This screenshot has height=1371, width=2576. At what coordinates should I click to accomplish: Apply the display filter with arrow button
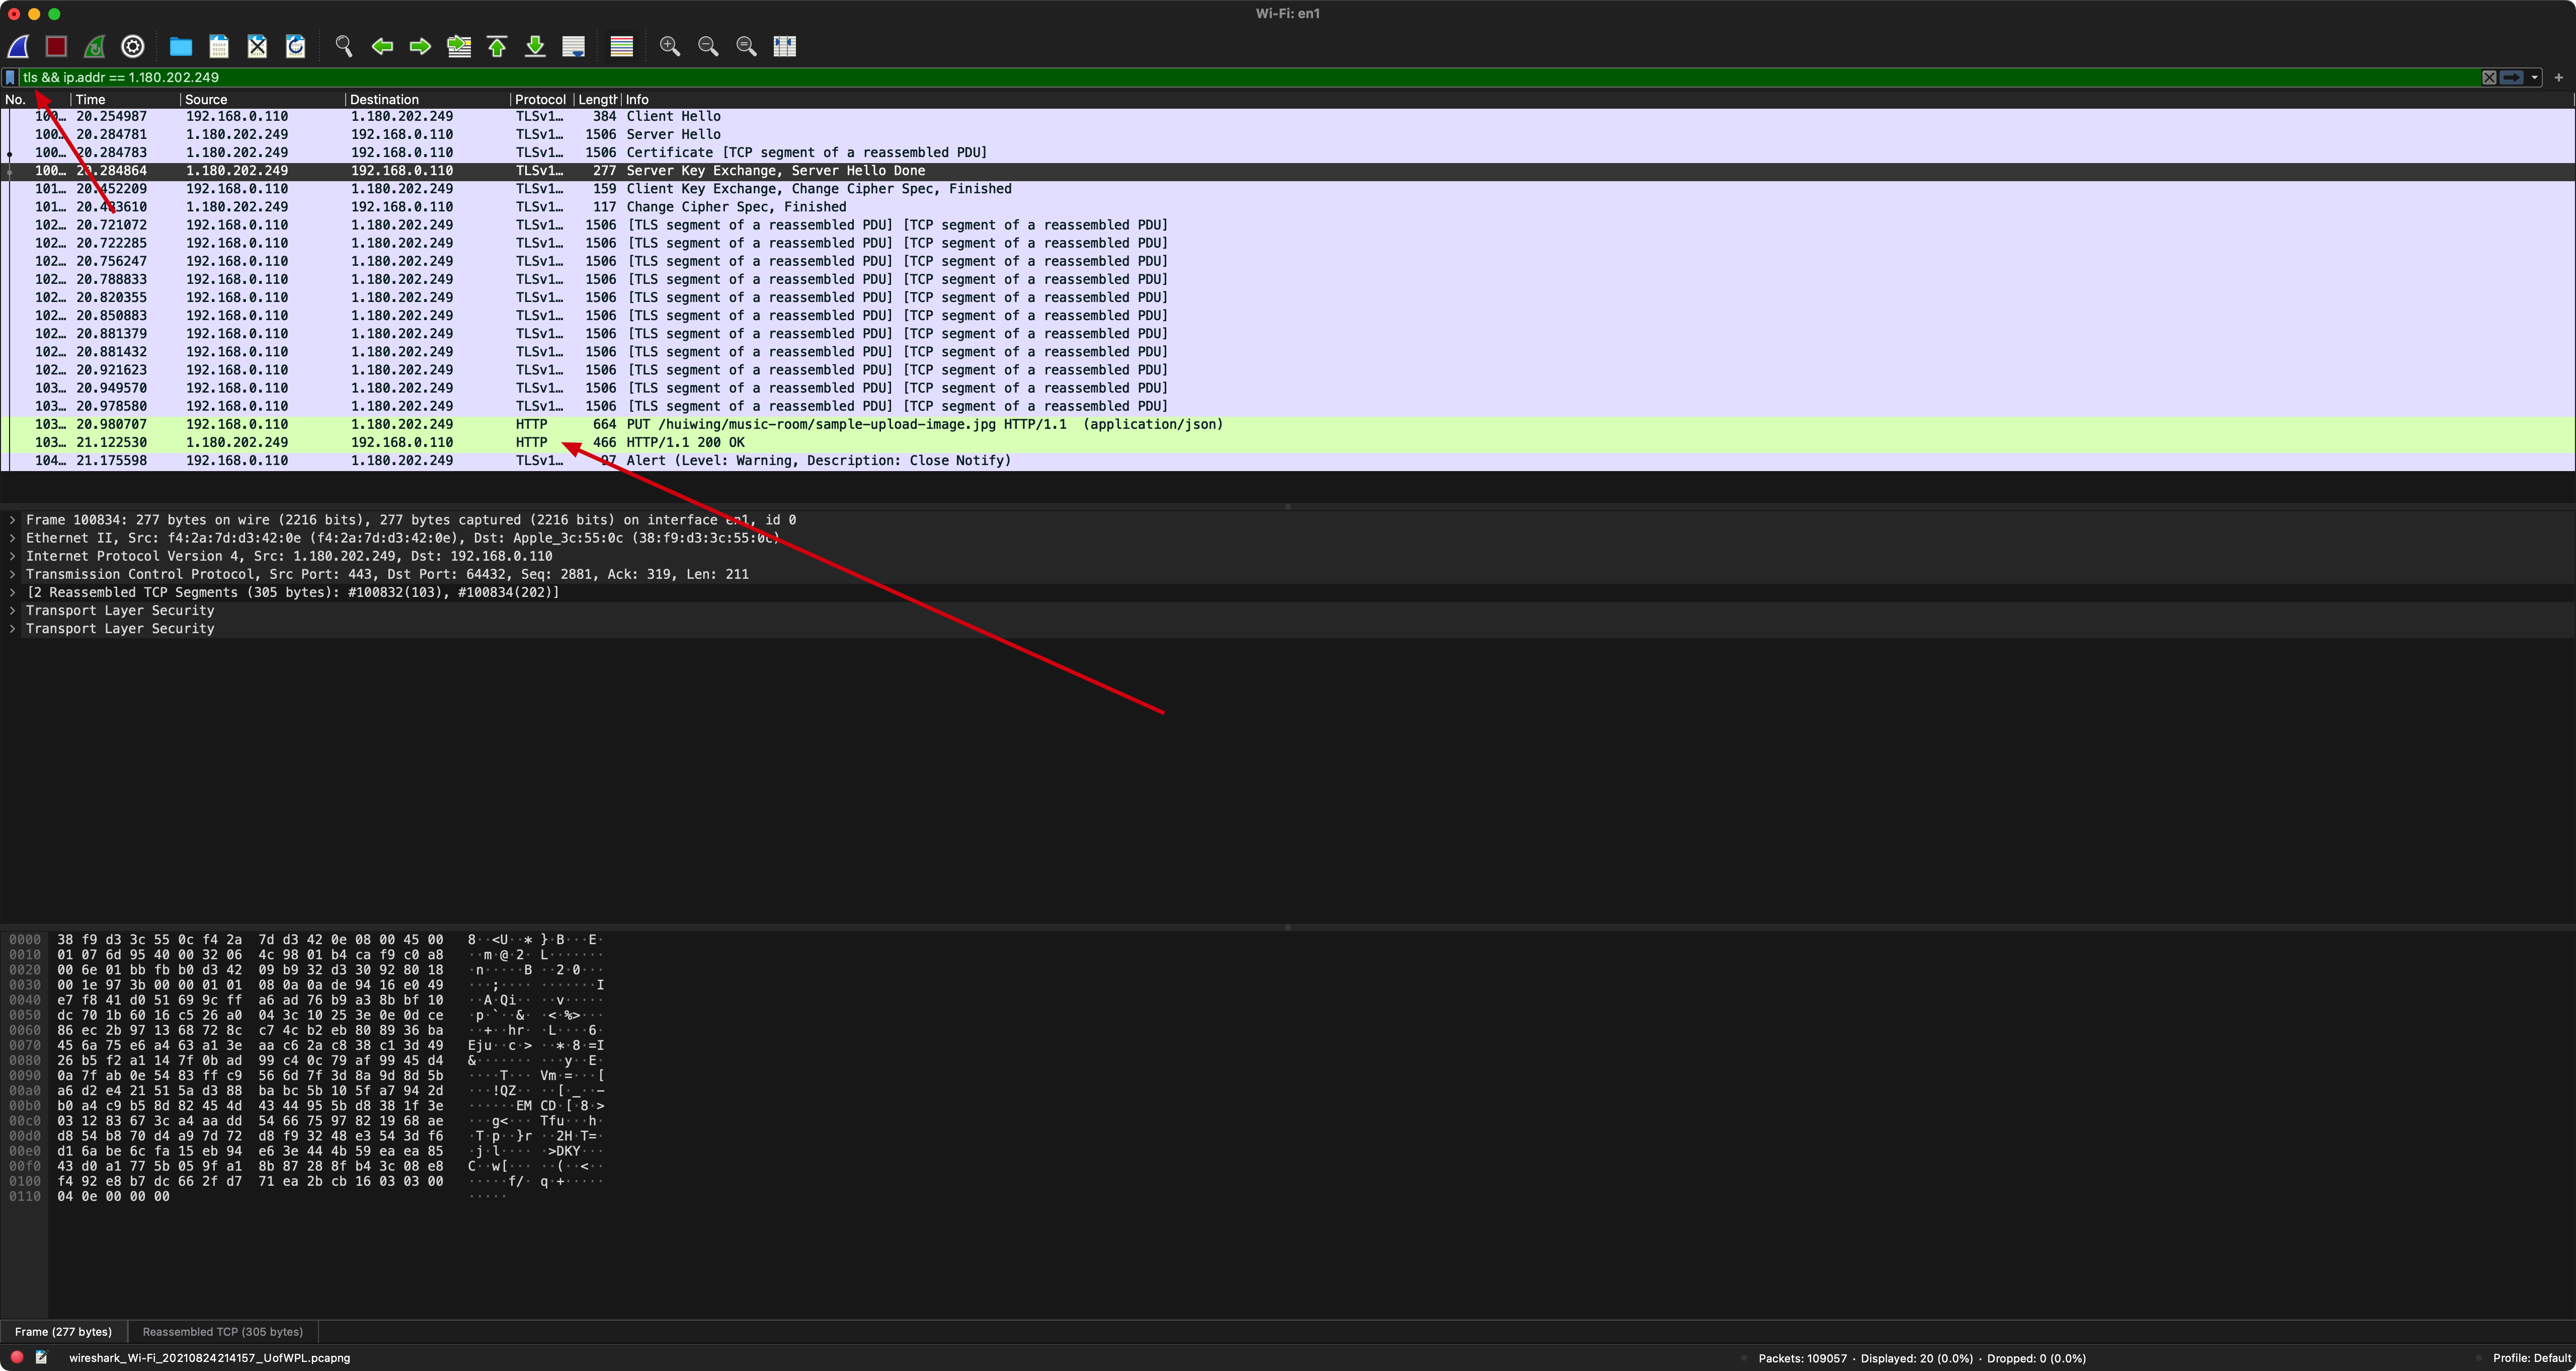click(2512, 77)
